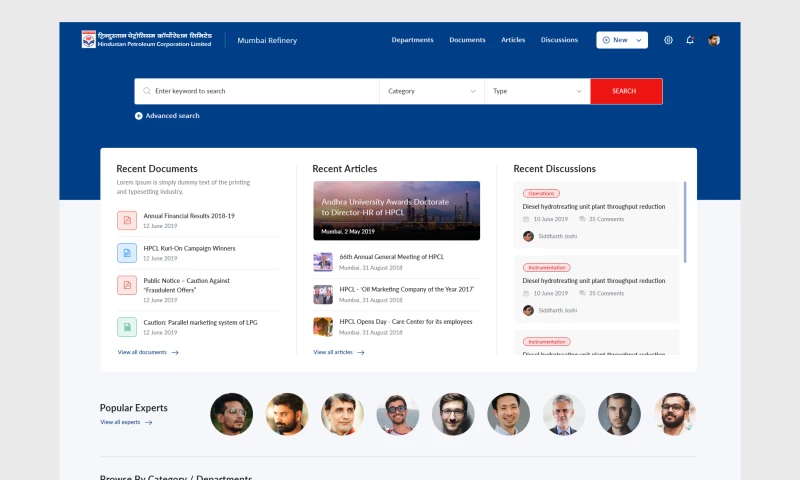This screenshot has width=800, height=480.
Task: Click the blue HPCL Karl-On Campaign document icon
Action: (x=127, y=252)
